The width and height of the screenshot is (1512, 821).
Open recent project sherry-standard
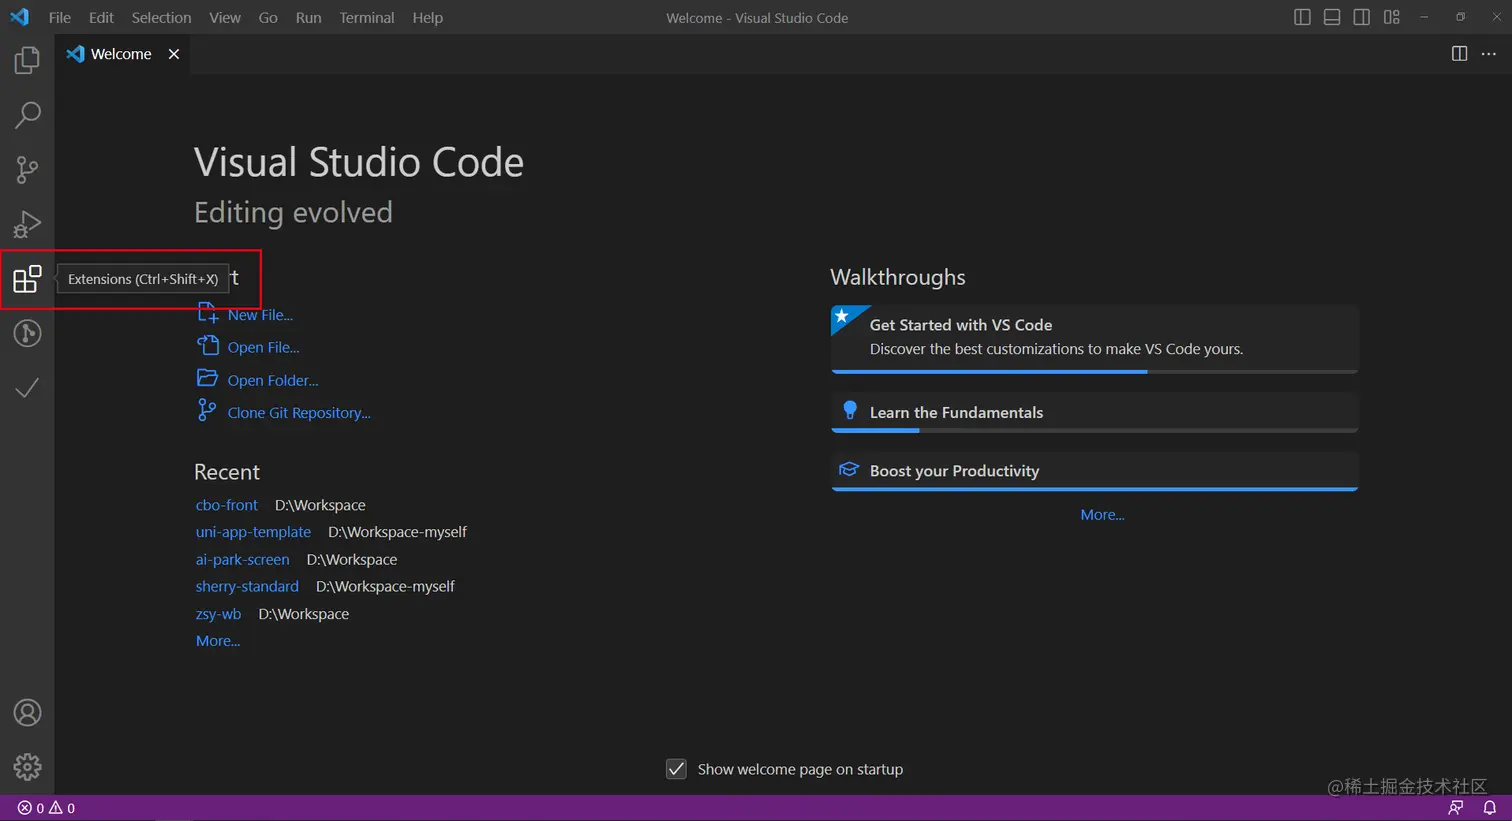(x=247, y=586)
